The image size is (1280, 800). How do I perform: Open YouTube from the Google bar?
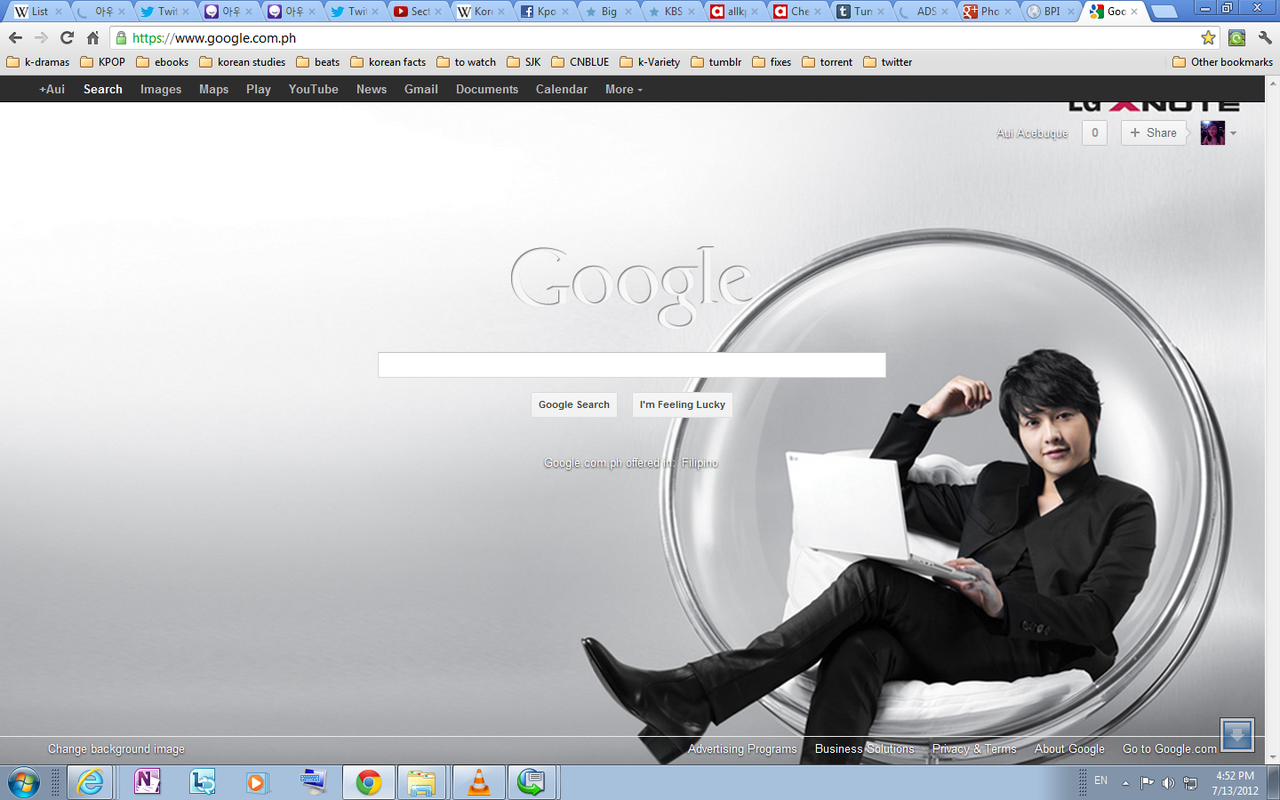point(313,89)
